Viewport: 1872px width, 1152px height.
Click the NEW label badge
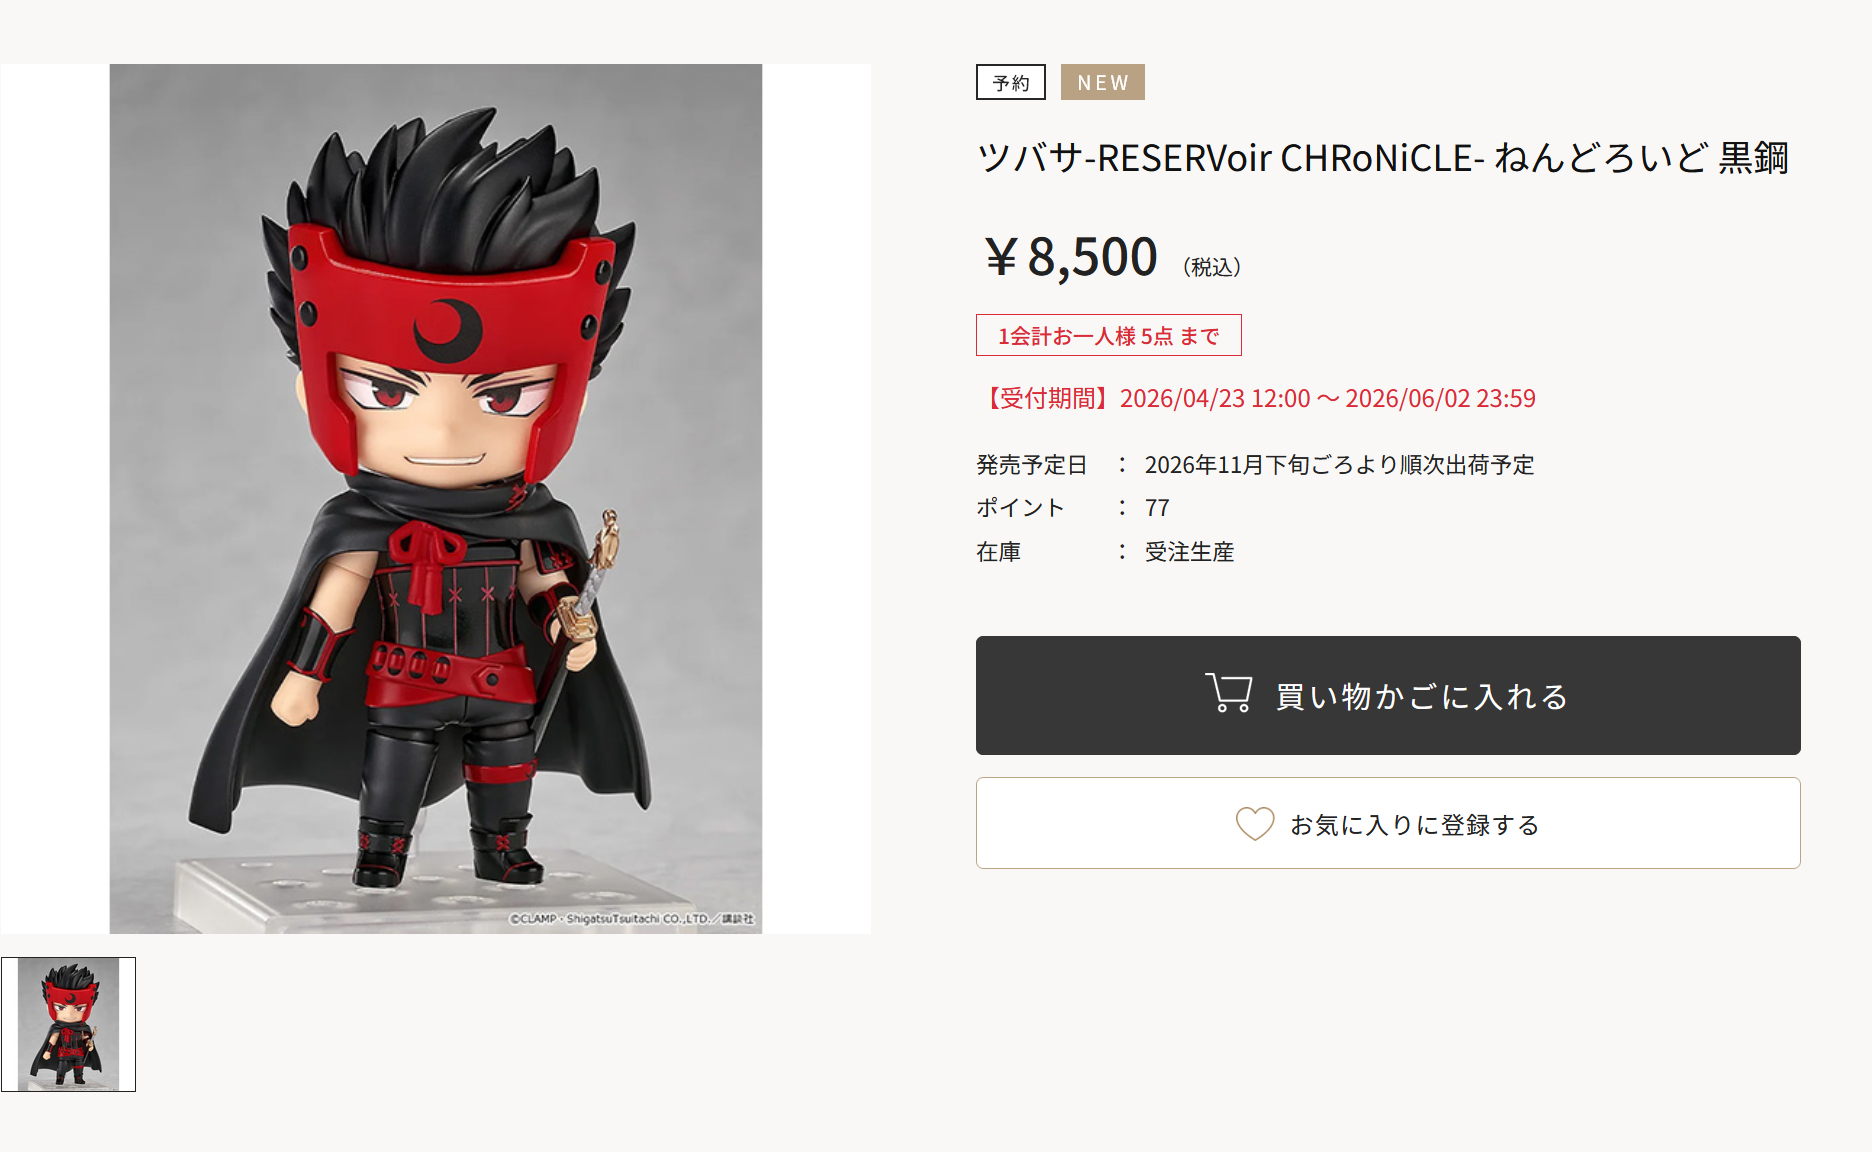1103,82
